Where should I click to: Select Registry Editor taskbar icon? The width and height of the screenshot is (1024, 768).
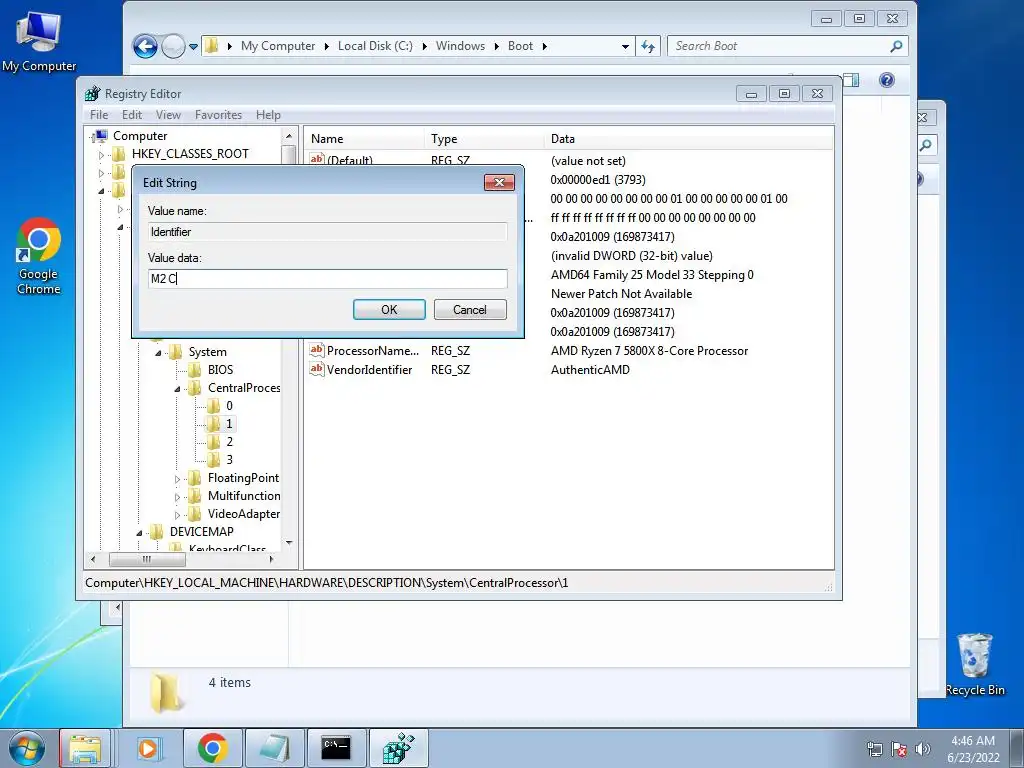pos(398,748)
